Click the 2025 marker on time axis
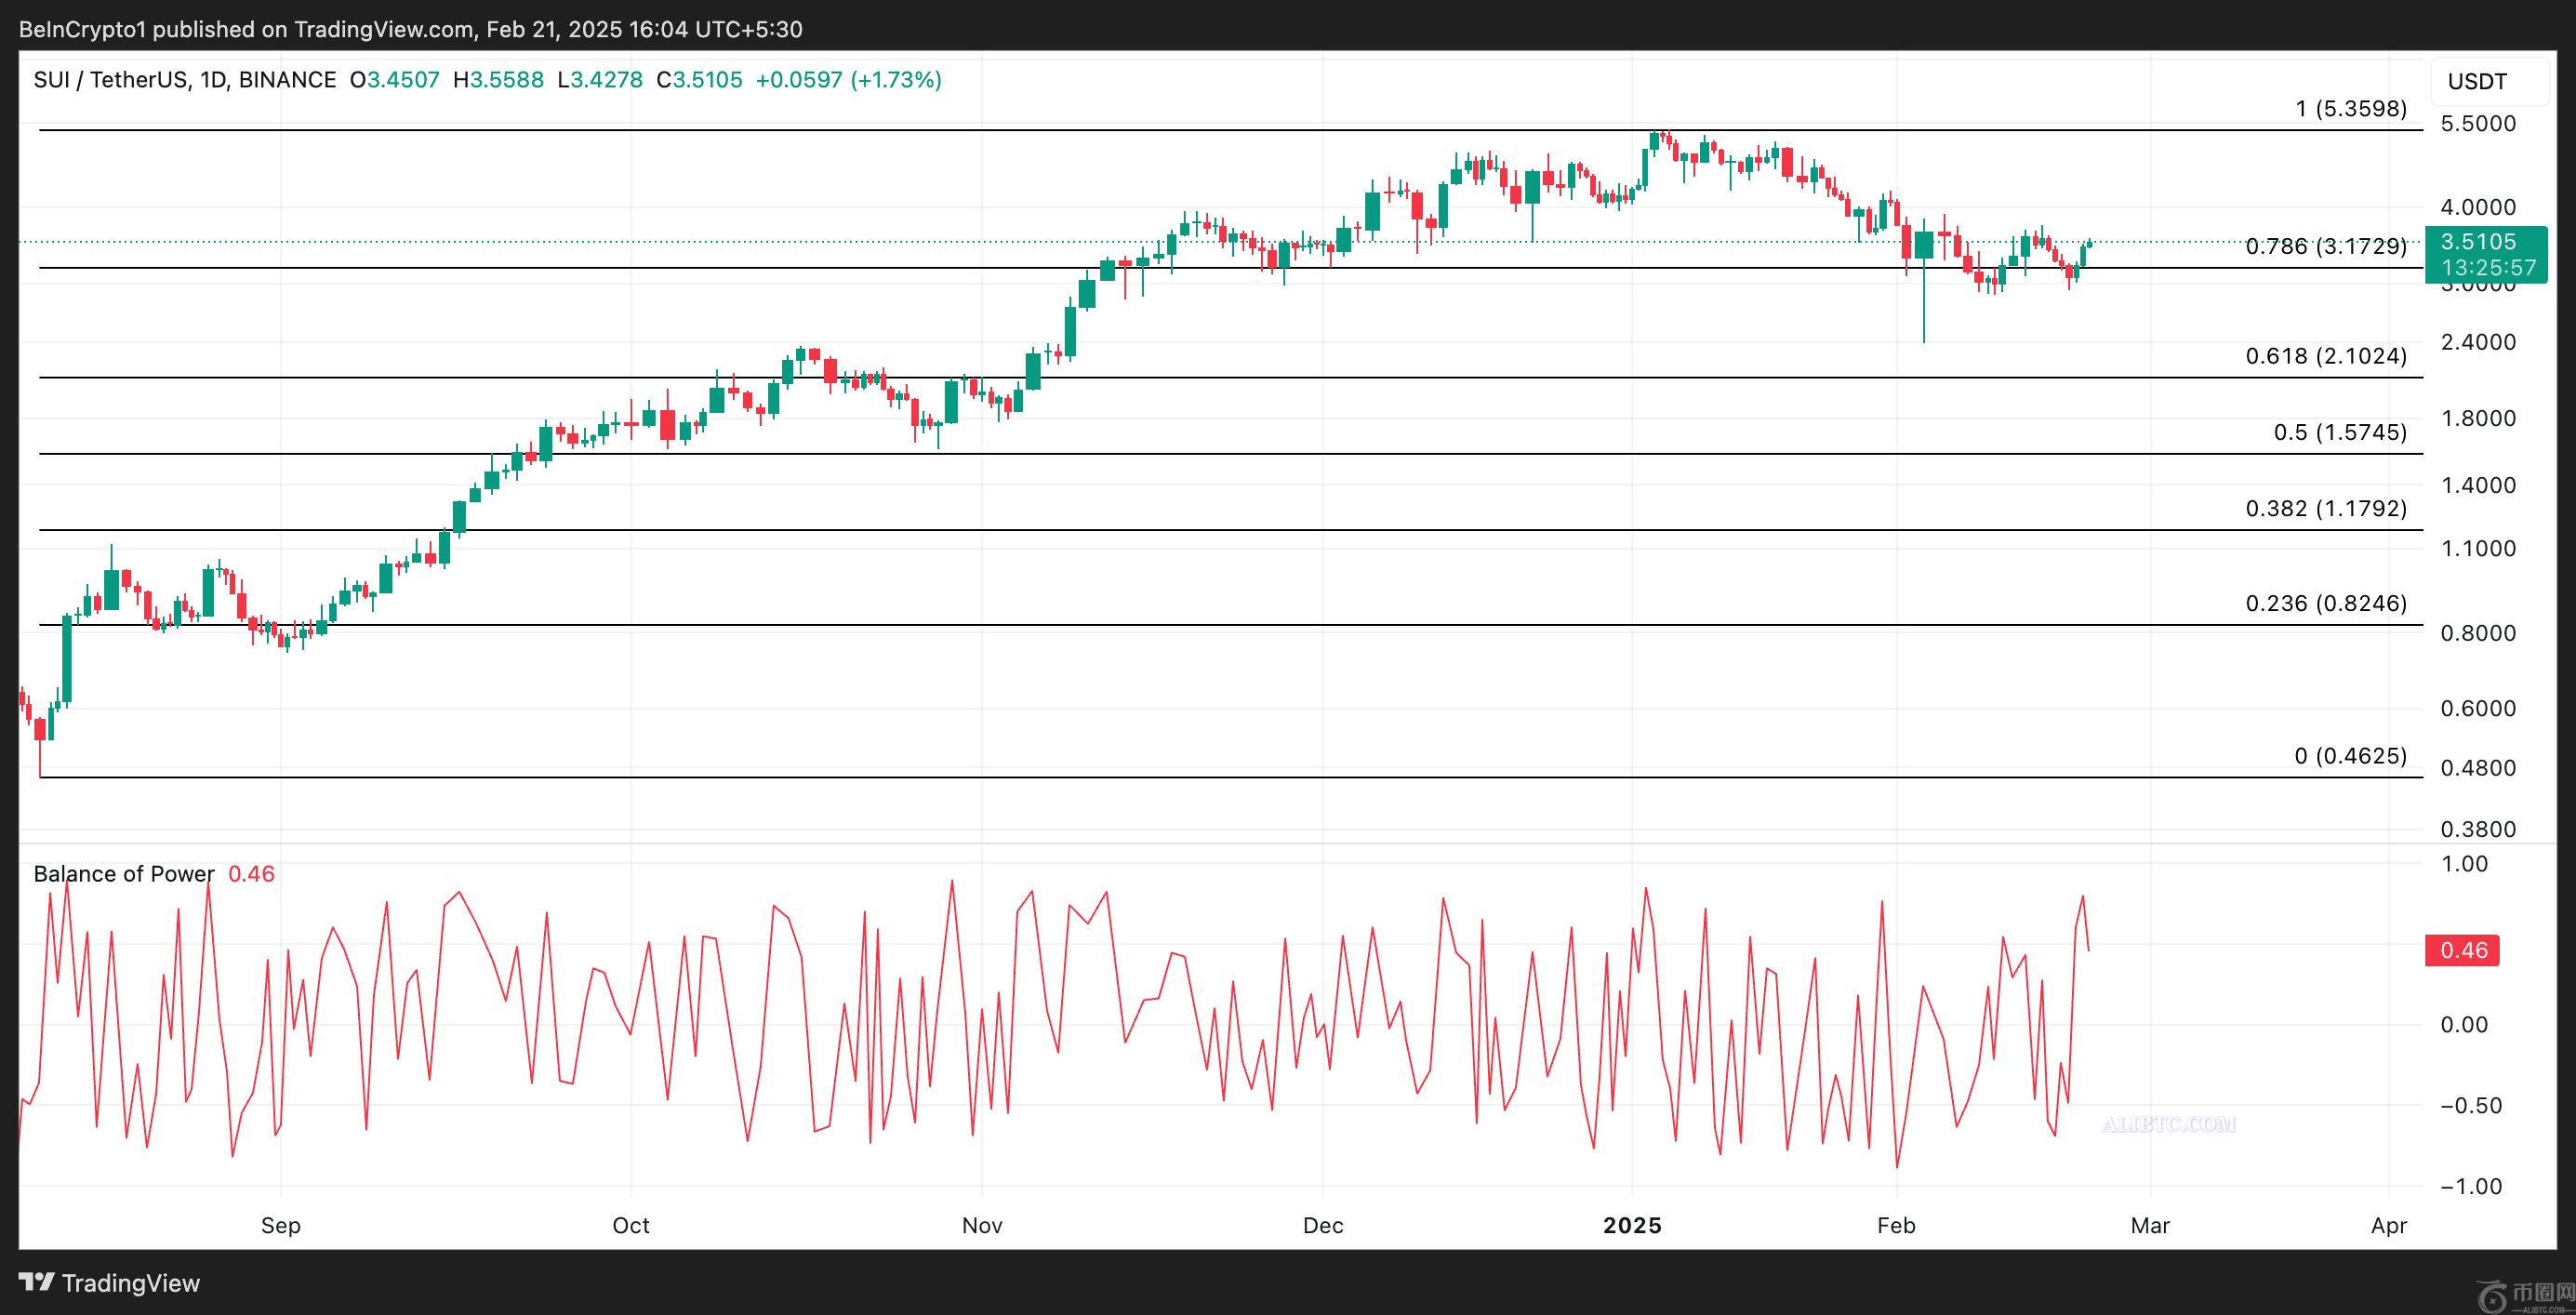The height and width of the screenshot is (1315, 2576). 1632,1225
